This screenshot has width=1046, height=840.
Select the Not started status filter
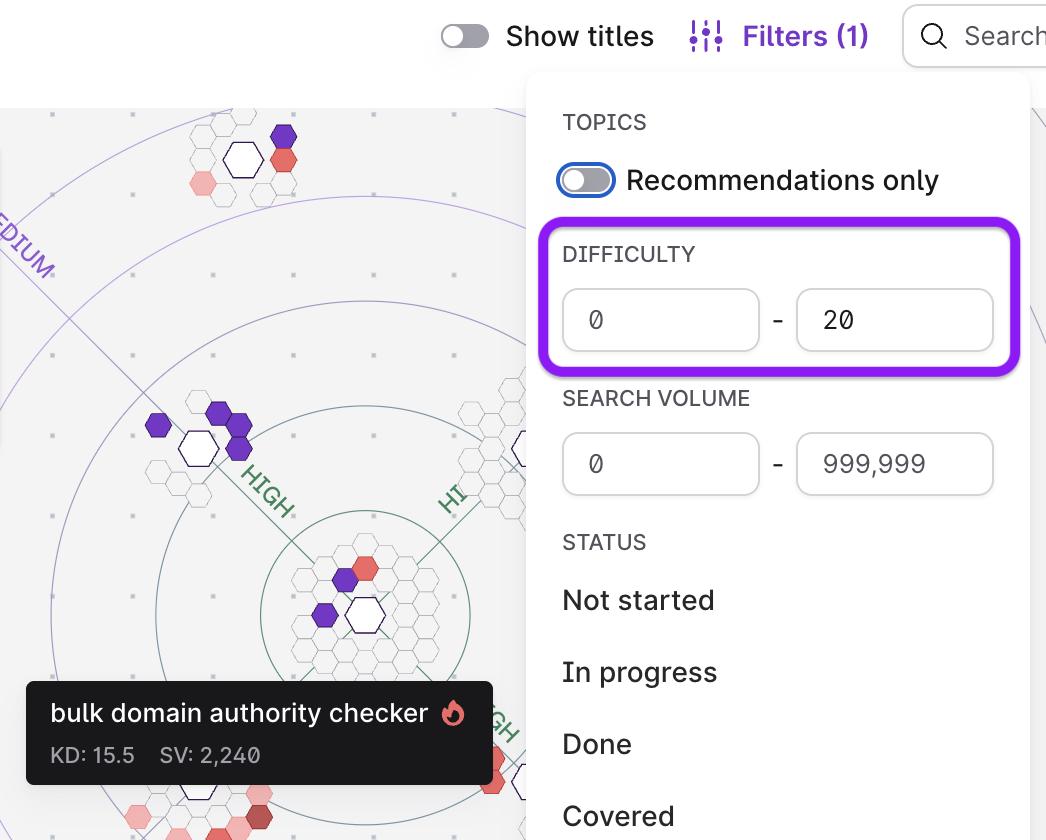638,600
